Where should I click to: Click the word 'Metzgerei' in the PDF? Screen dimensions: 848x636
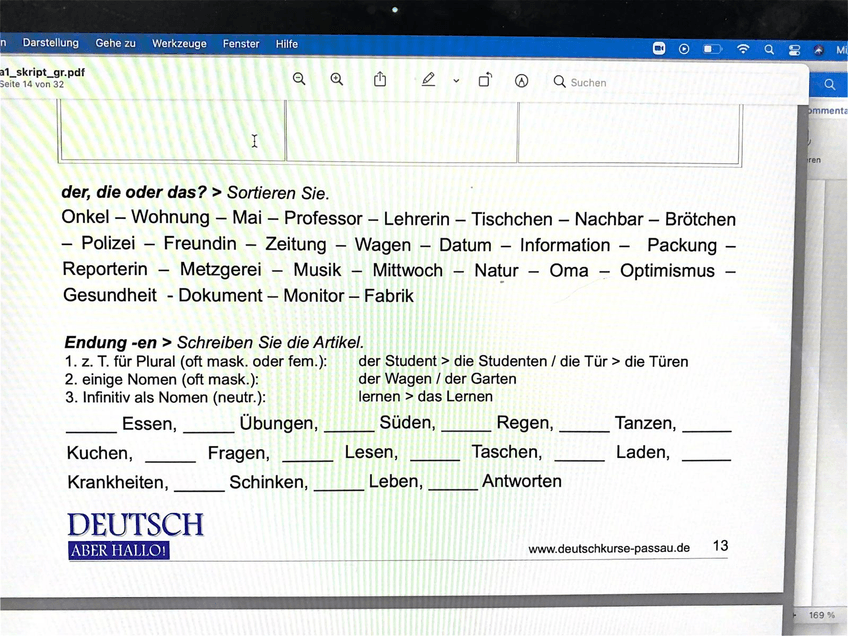pos(221,269)
